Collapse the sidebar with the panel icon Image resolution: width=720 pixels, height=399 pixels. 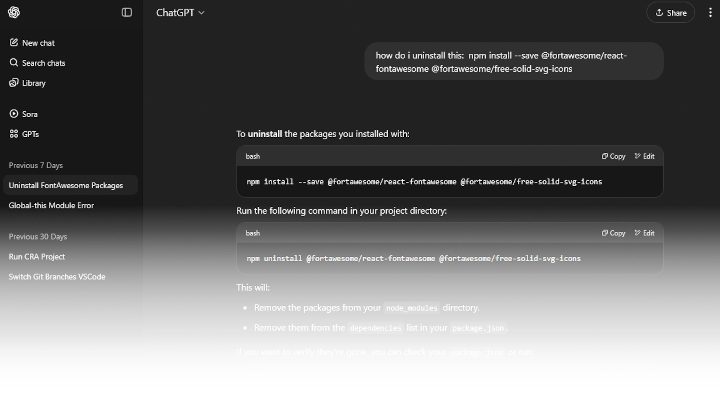(x=127, y=12)
